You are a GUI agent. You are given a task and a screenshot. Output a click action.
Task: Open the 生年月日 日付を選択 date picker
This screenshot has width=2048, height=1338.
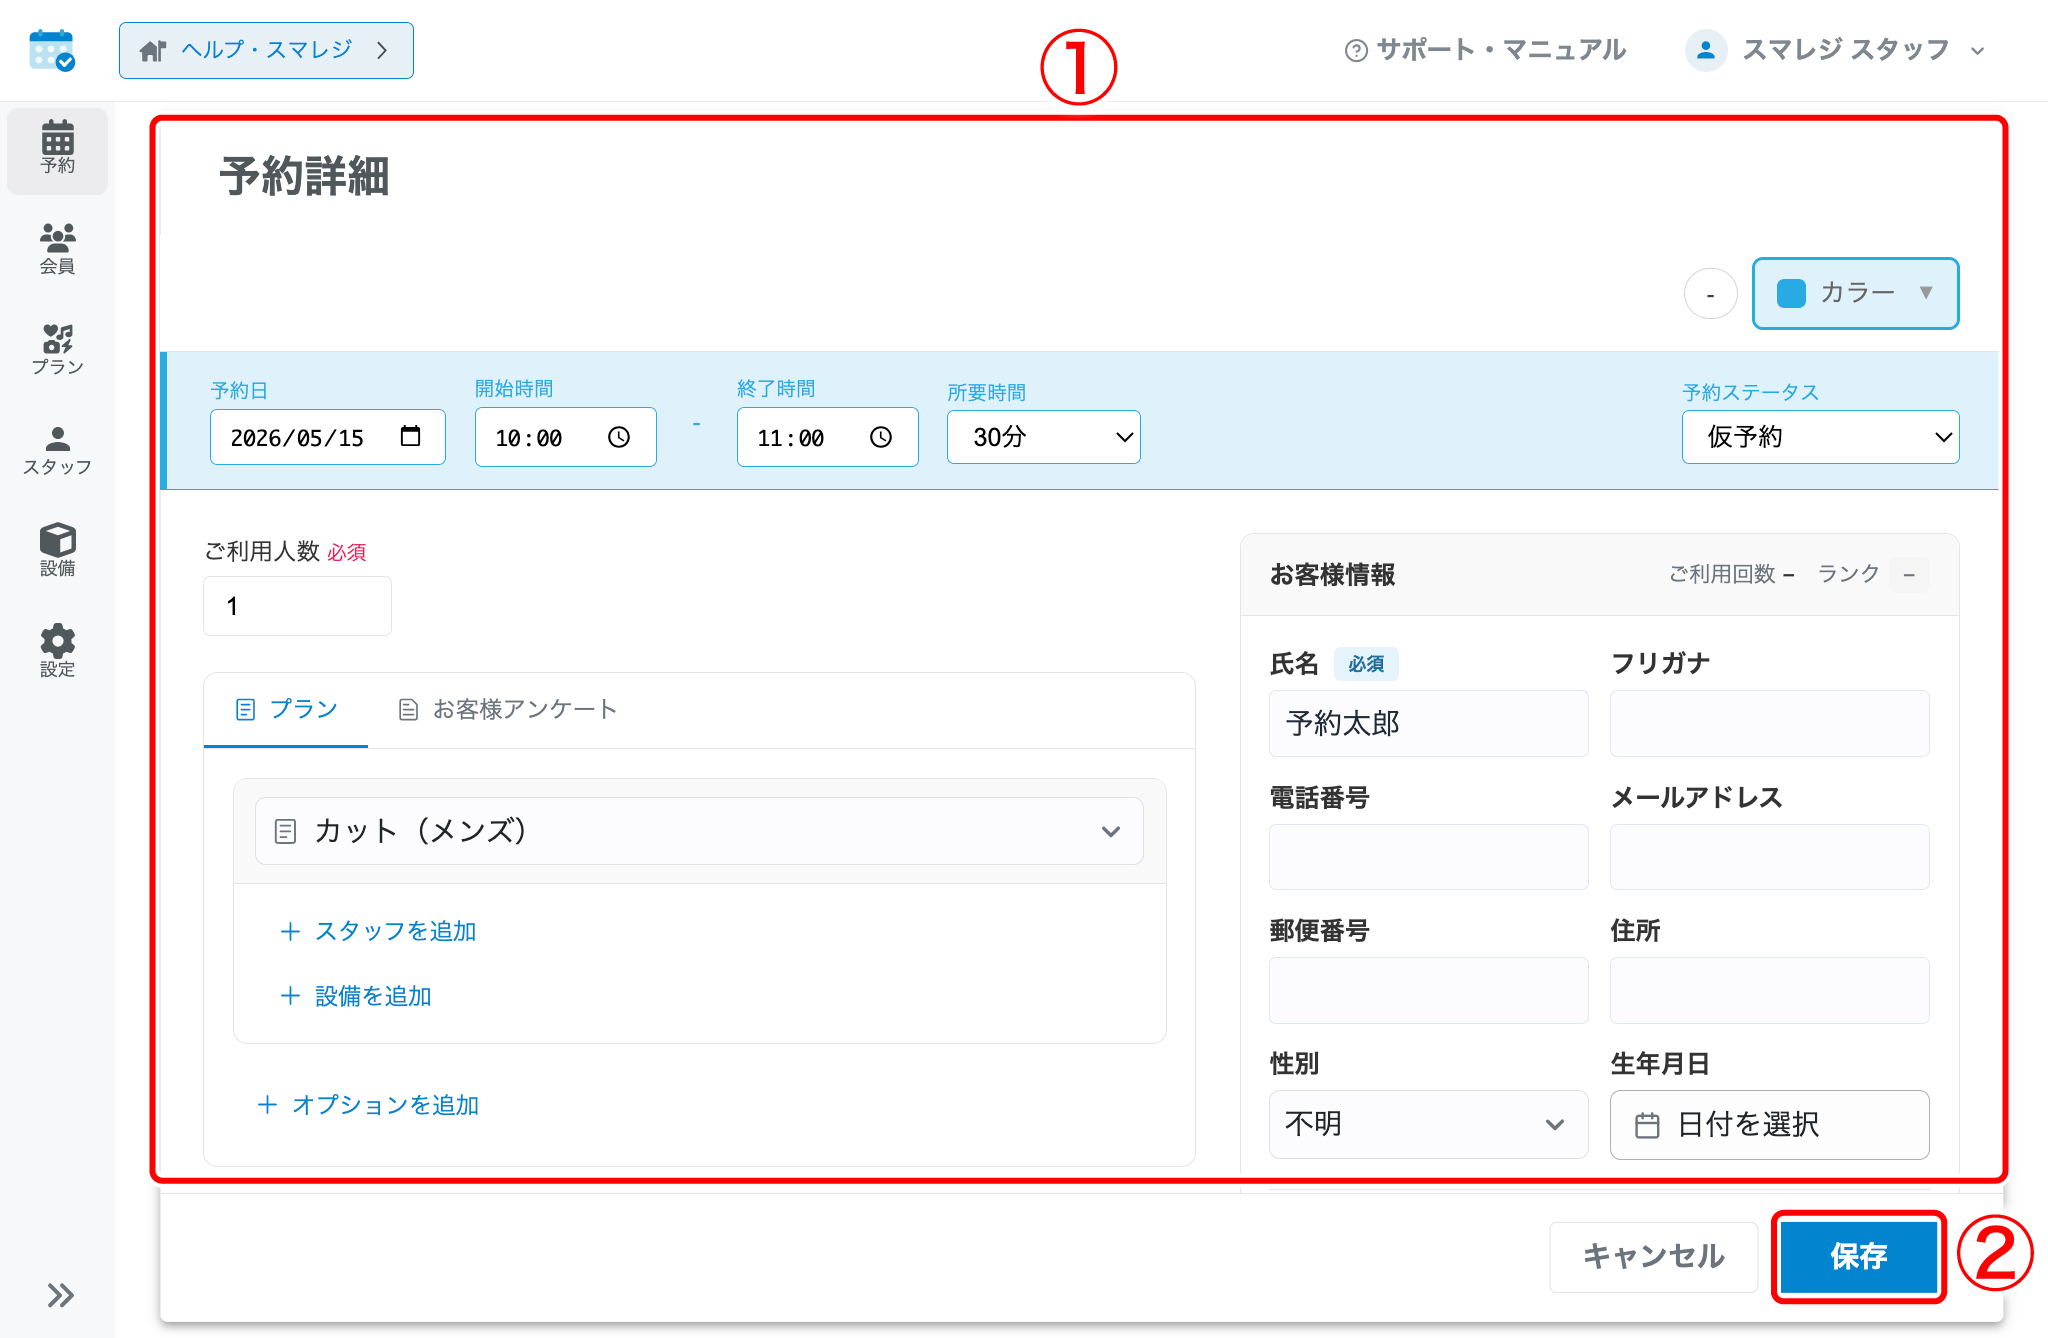(1769, 1124)
